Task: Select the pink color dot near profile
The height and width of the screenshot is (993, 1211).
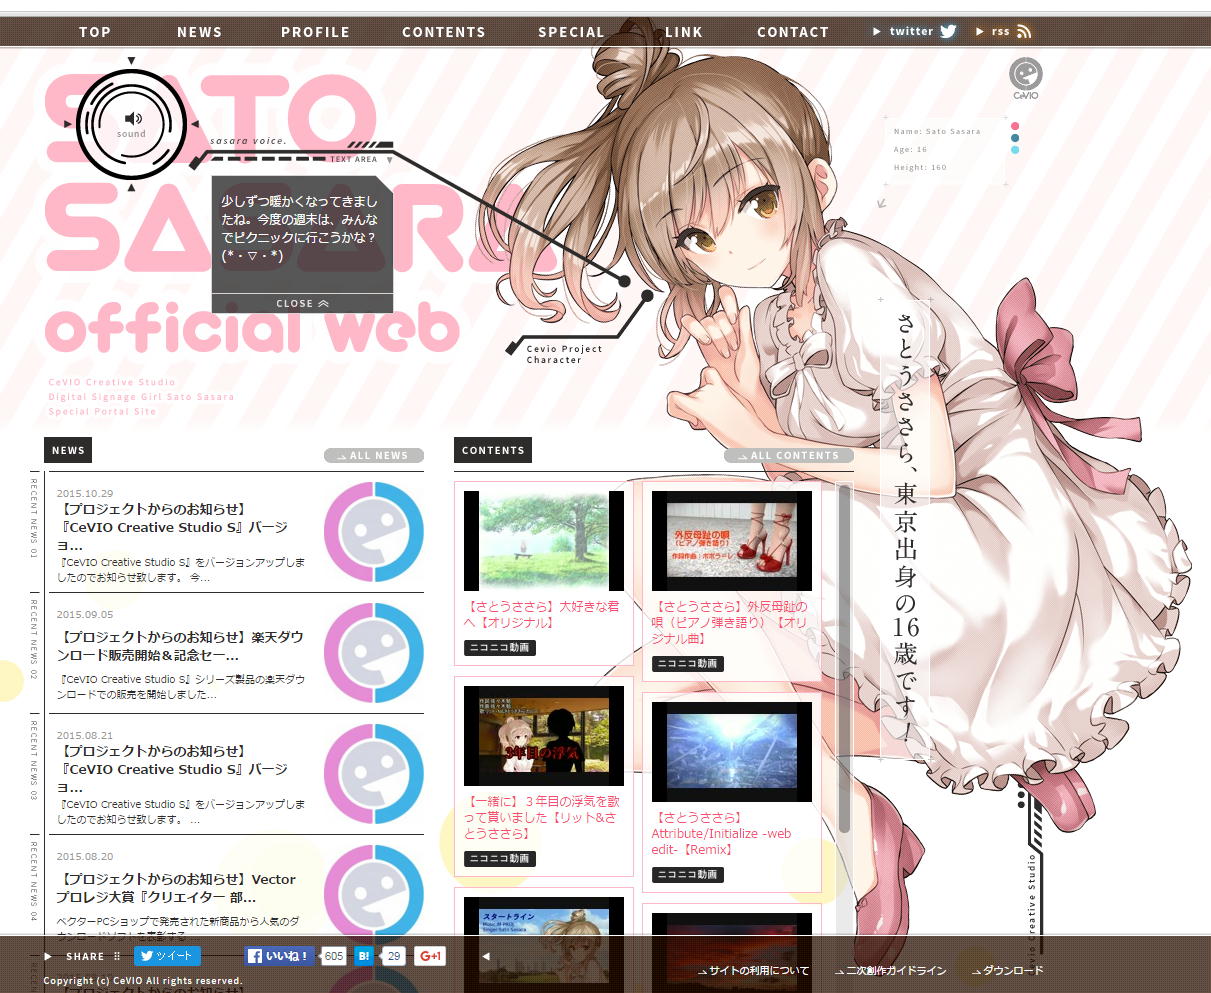Action: 1015,126
